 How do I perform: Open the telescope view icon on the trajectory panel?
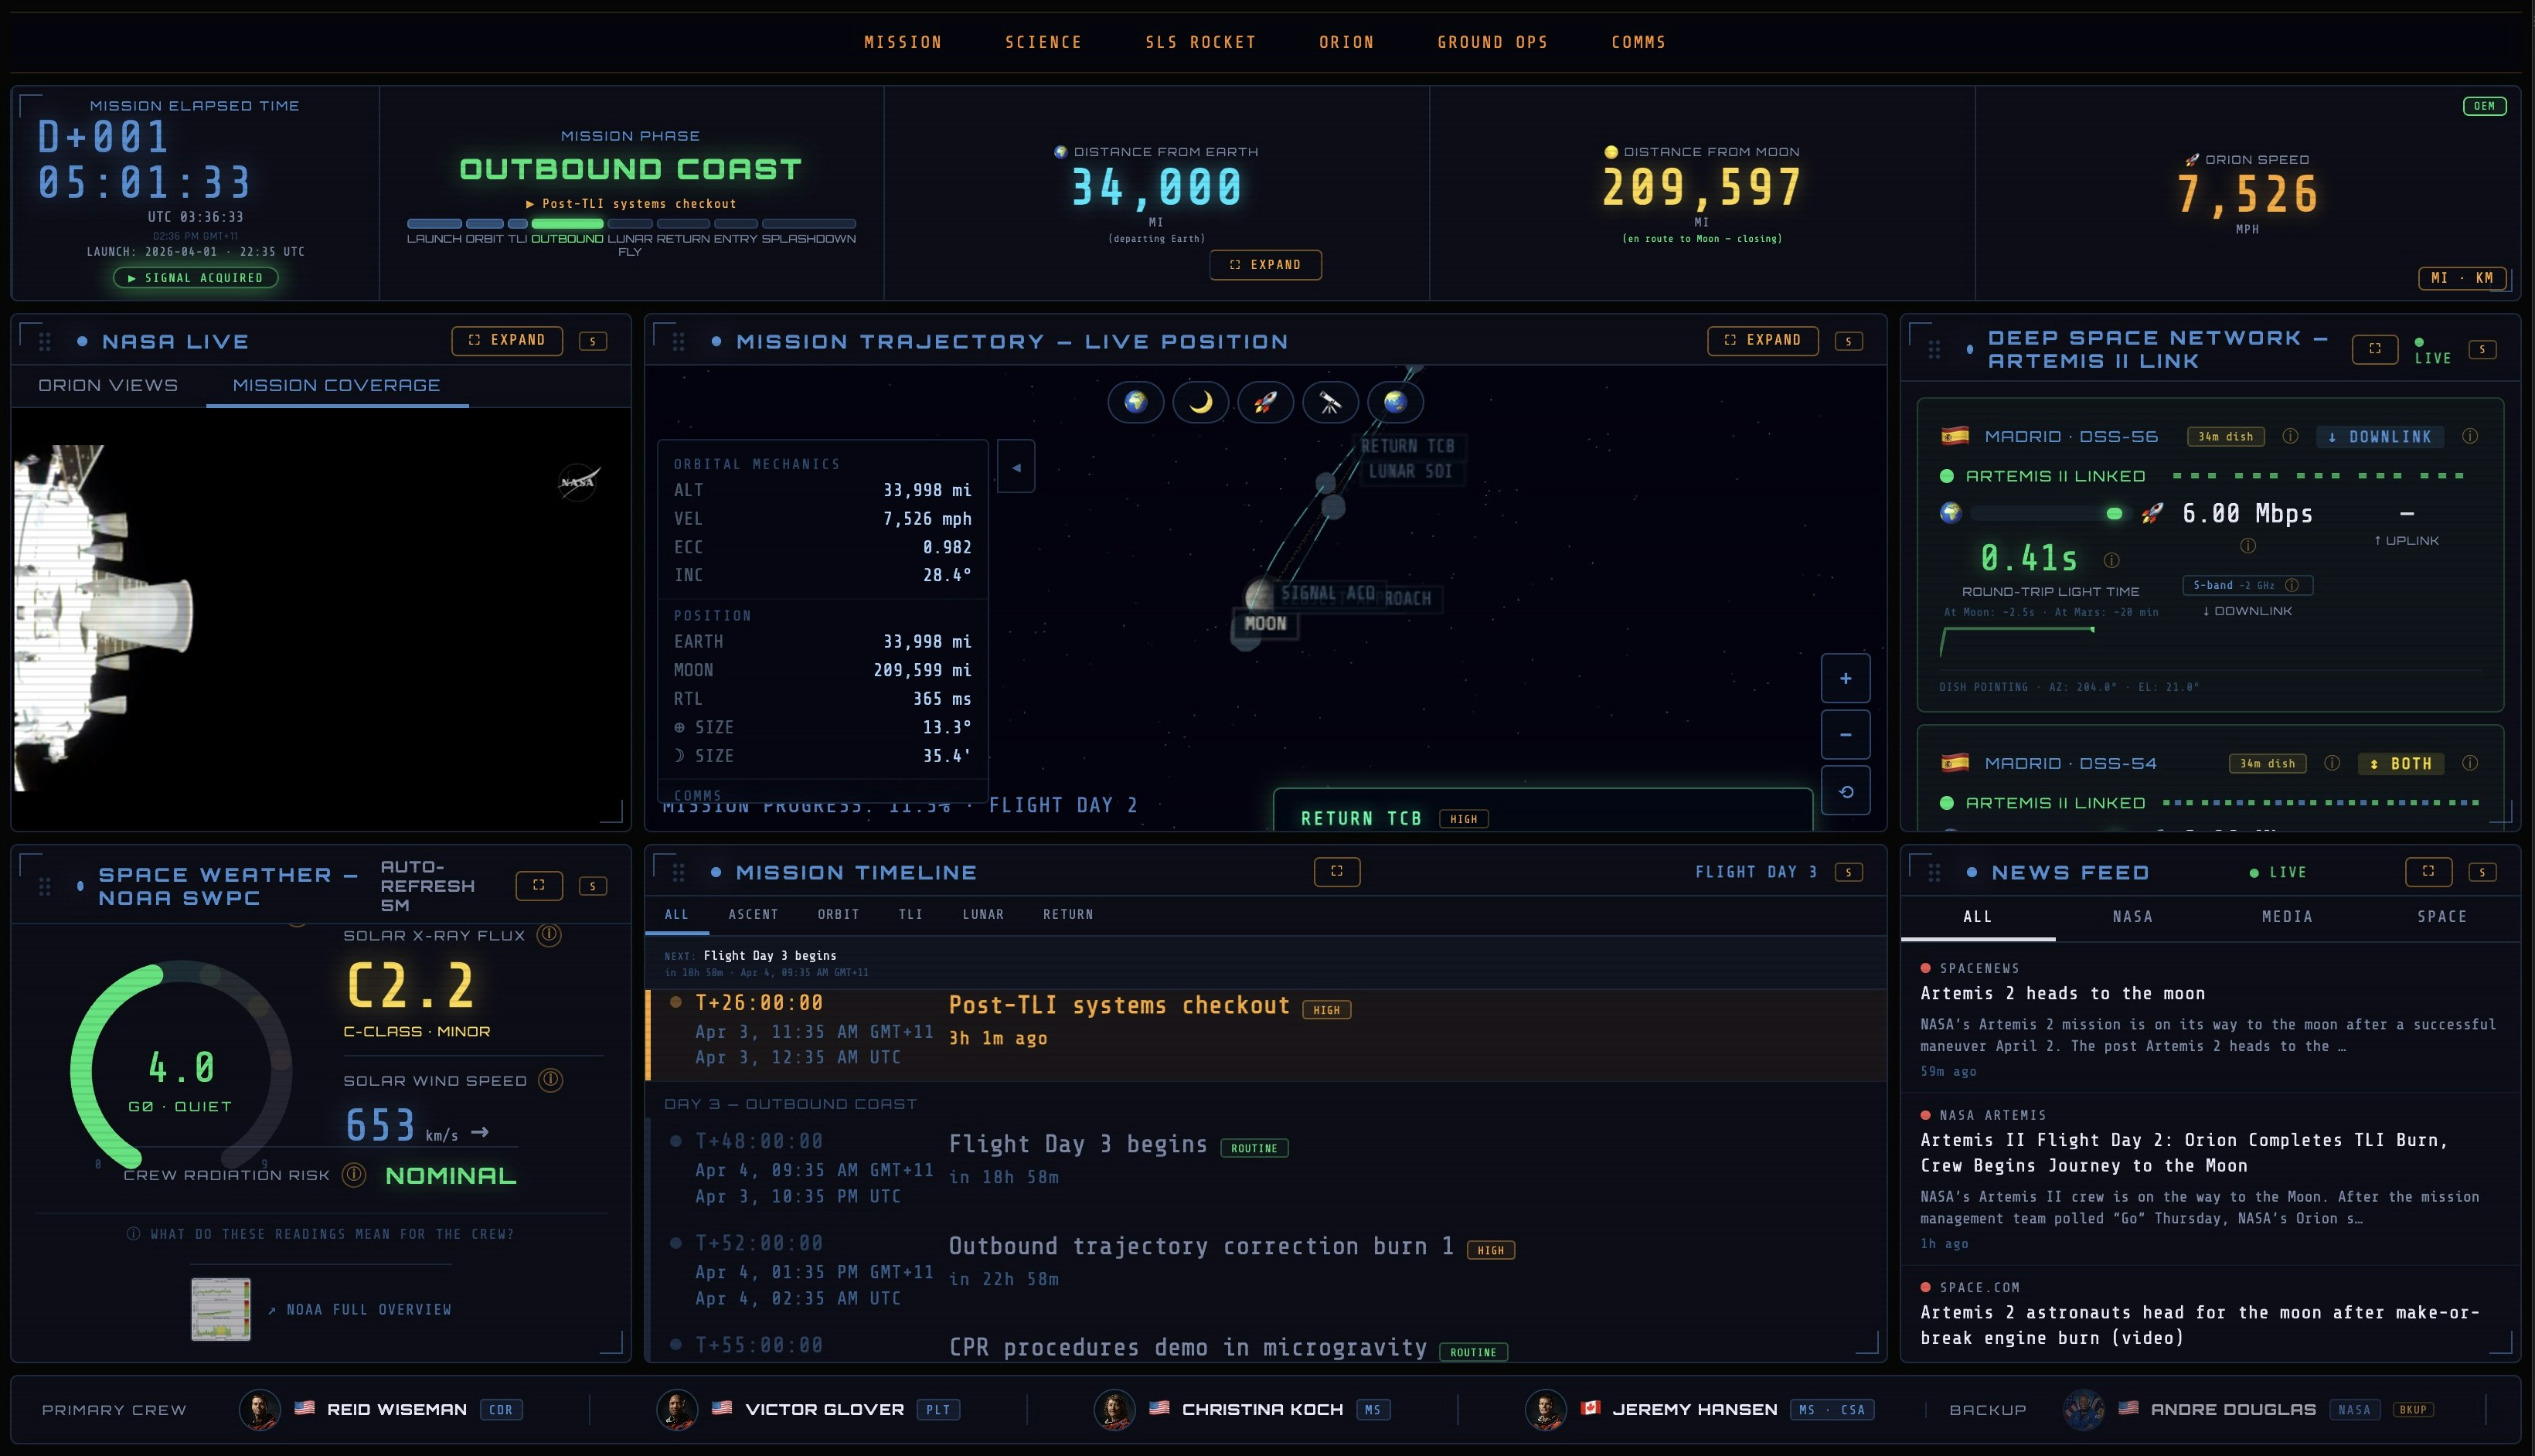pos(1330,402)
